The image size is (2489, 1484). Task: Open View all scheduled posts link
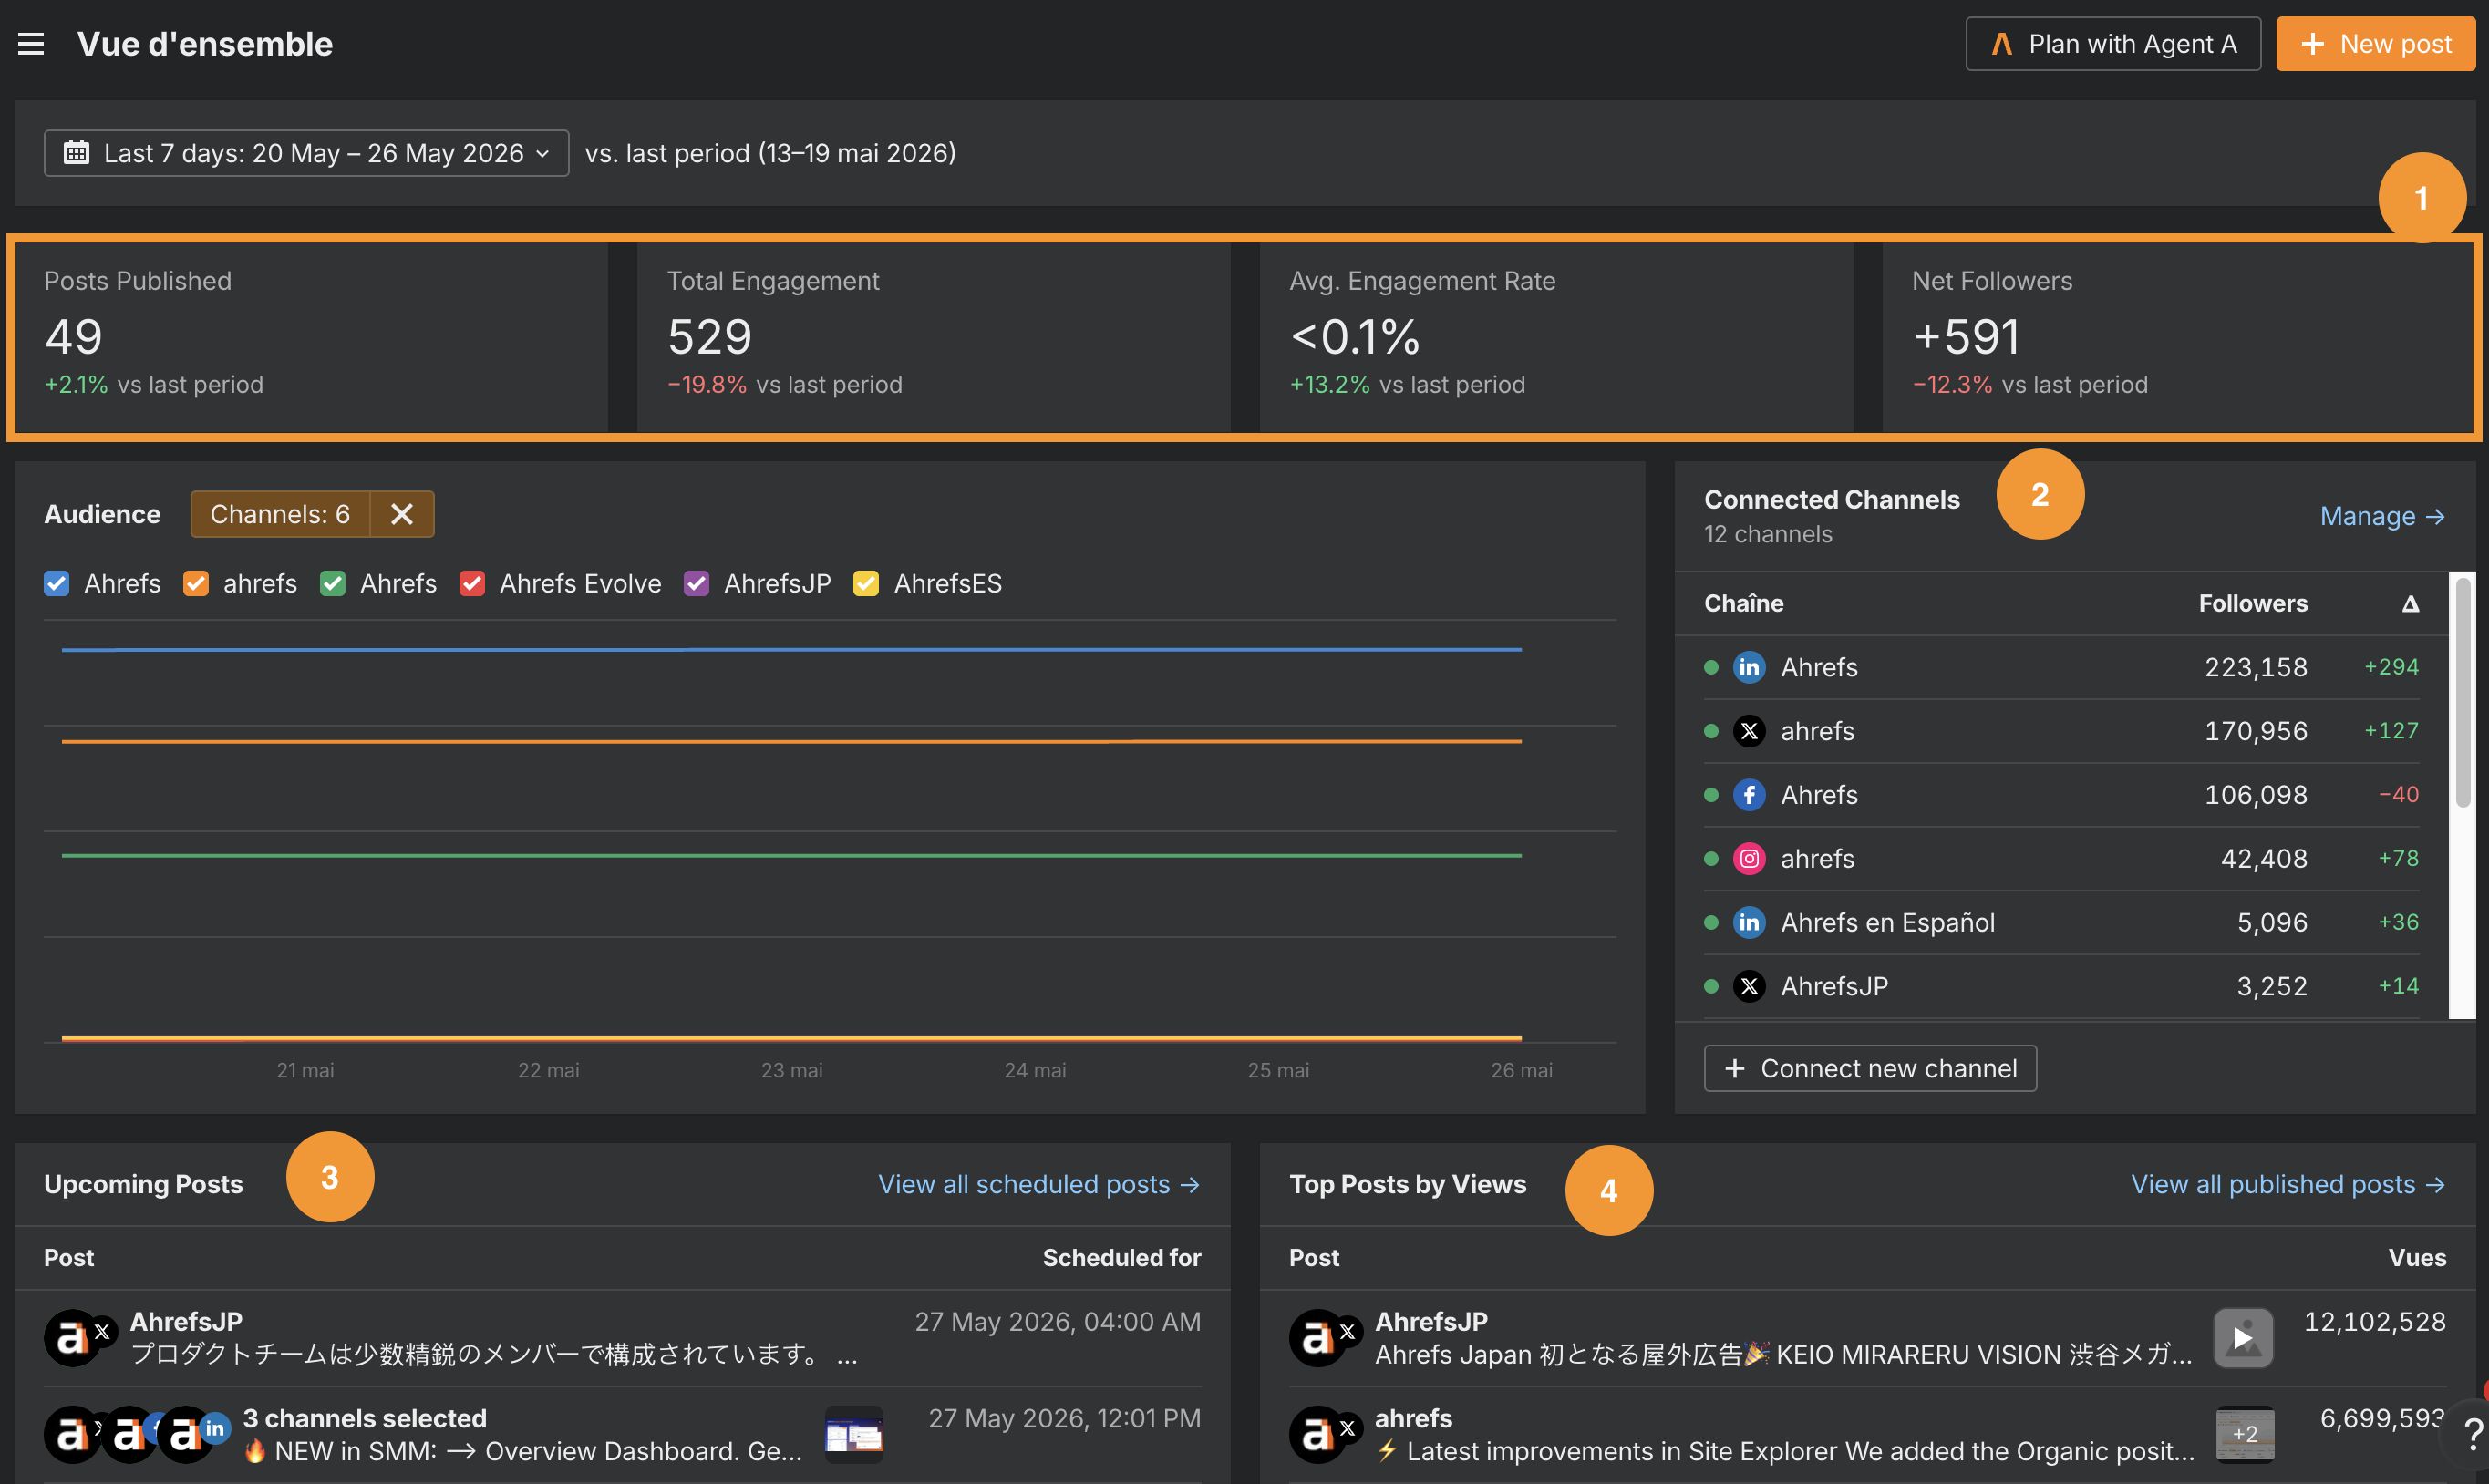(x=1039, y=1184)
